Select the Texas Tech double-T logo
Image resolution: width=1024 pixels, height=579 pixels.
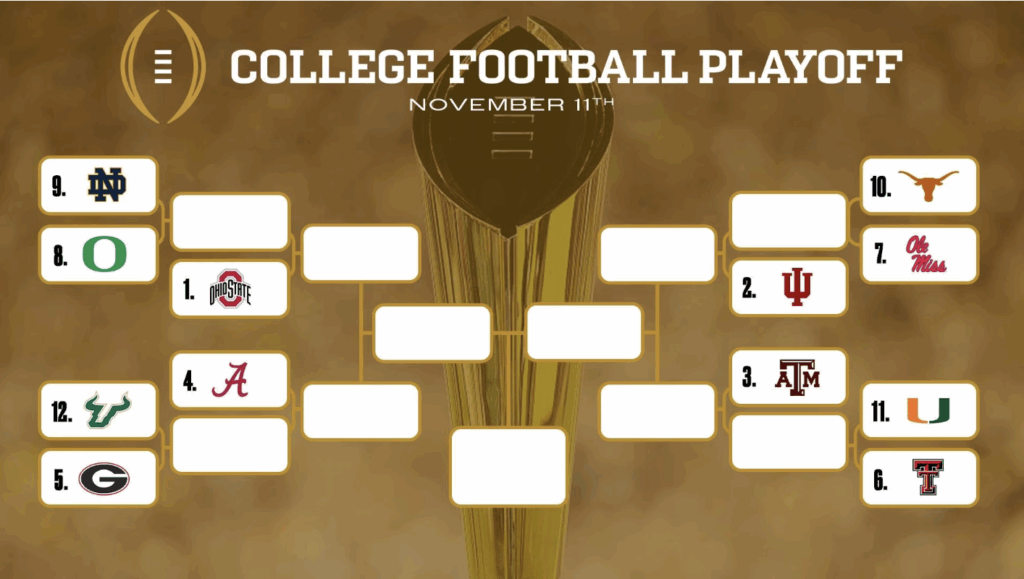pyautogui.click(x=928, y=478)
